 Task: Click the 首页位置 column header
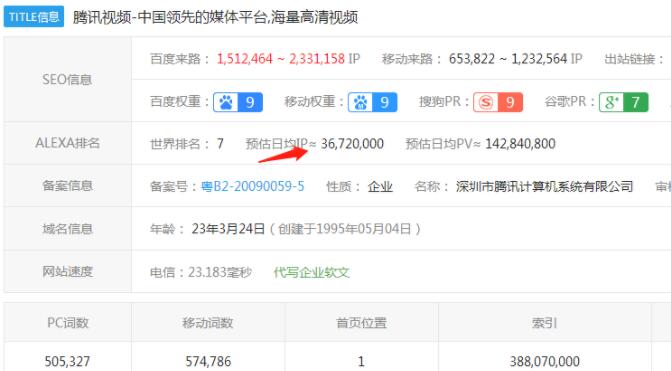361,322
